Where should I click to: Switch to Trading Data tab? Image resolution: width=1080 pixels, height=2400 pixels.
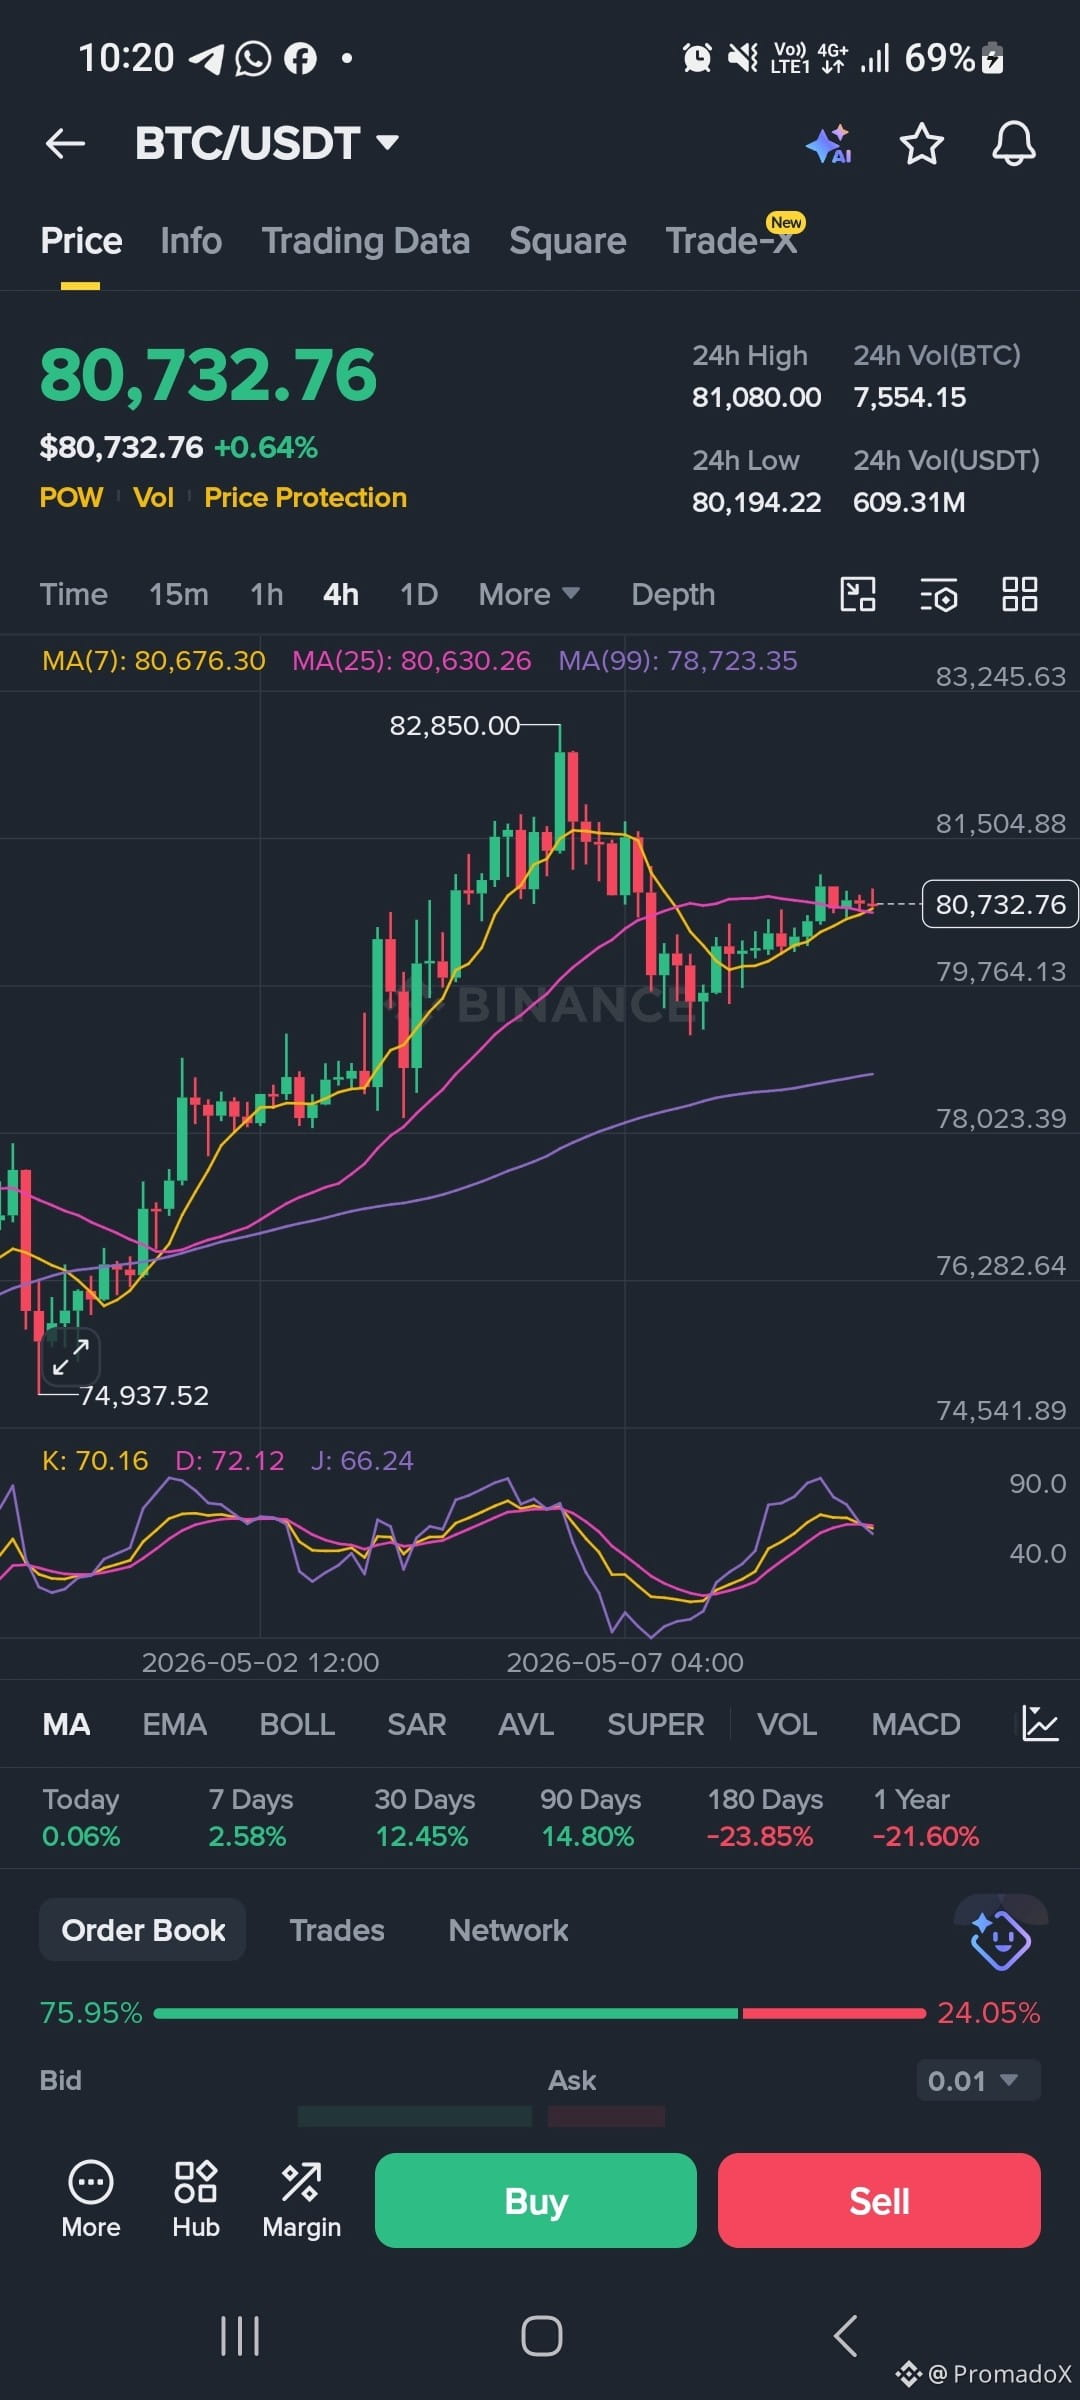(x=366, y=241)
